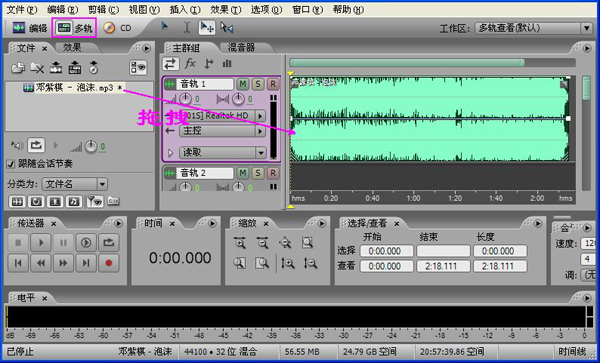Select the scrub tool in the toolbar
This screenshot has height=363, width=600.
coord(227,28)
